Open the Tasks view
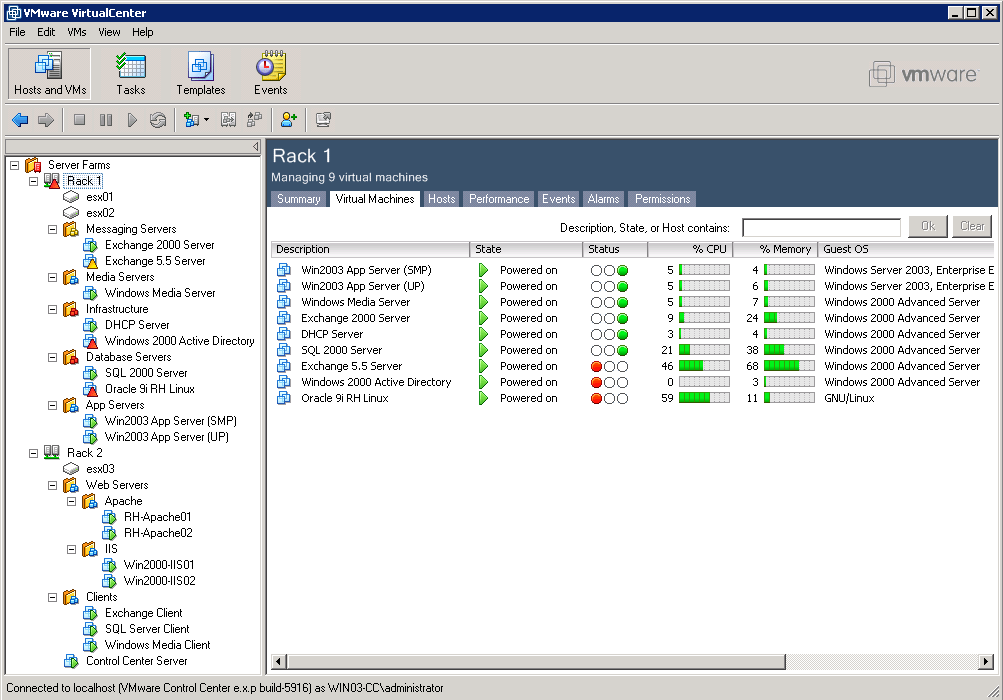1003x700 pixels. (x=130, y=74)
